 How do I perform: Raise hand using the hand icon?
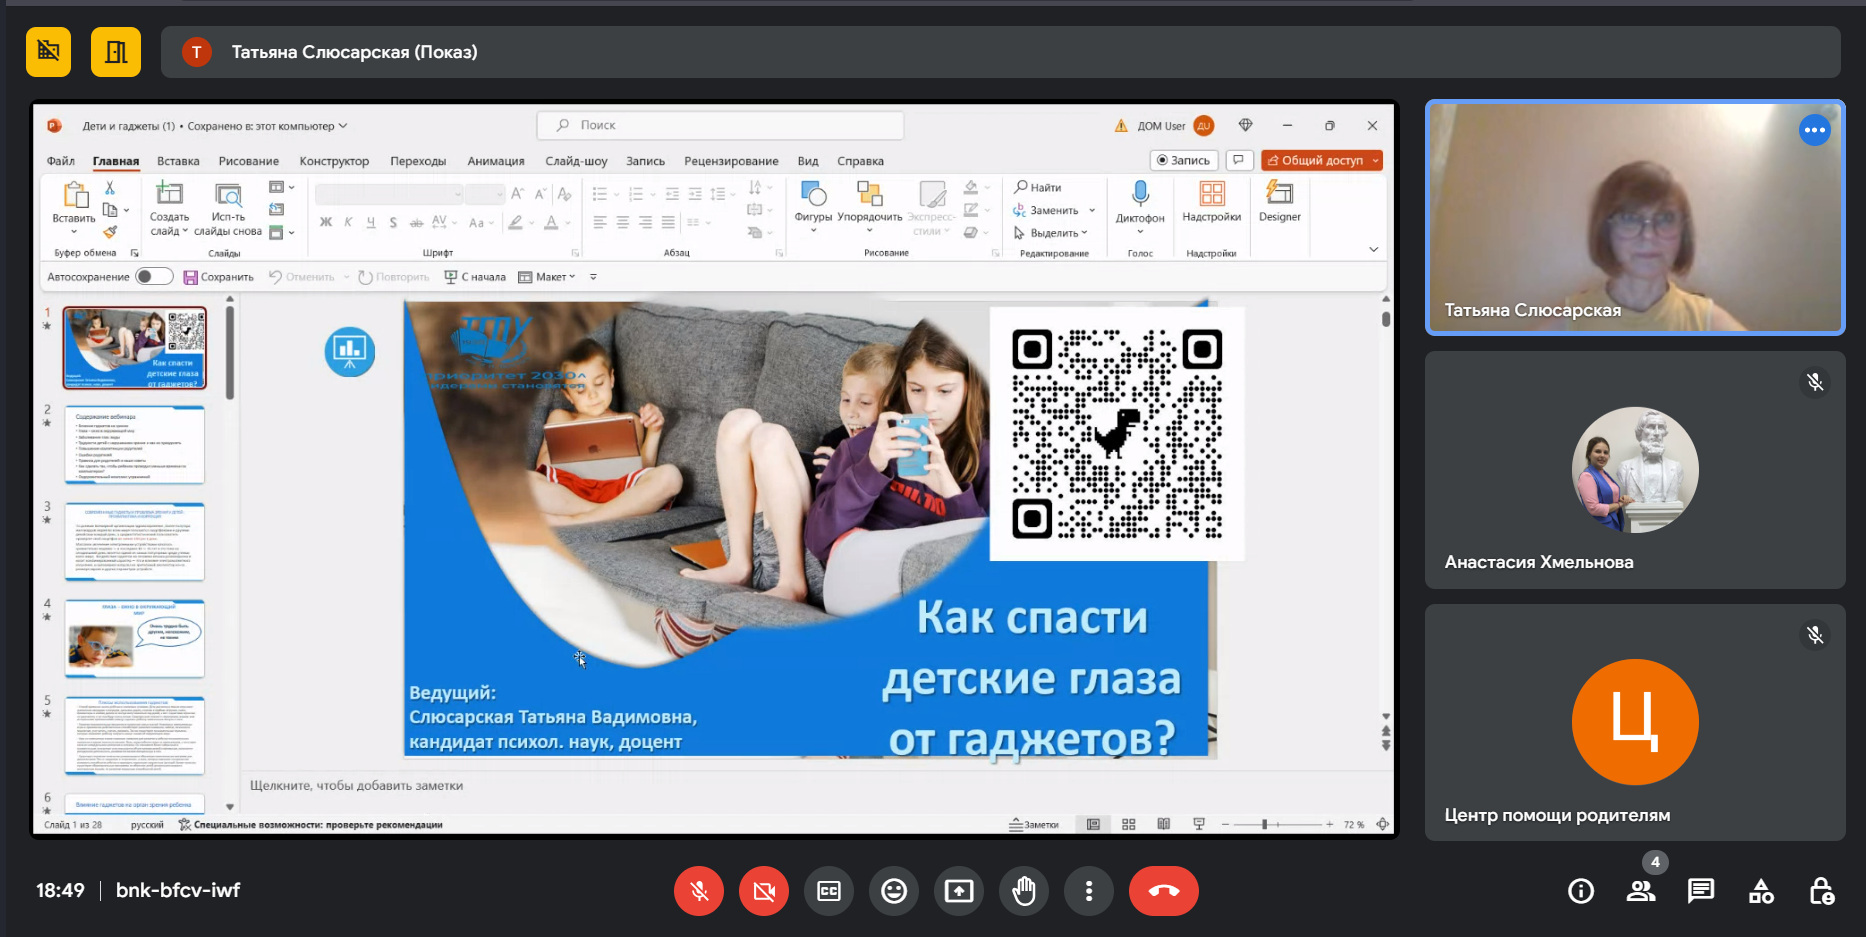tap(1024, 891)
